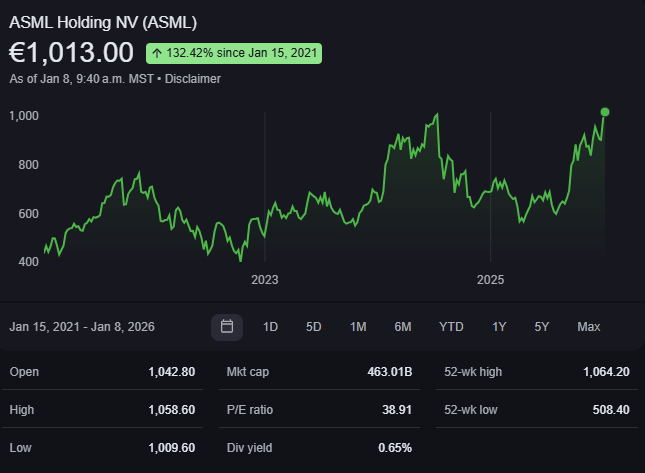Click the P/E ratio value 38.91
Viewport: 645px width, 473px height.
pyautogui.click(x=397, y=410)
